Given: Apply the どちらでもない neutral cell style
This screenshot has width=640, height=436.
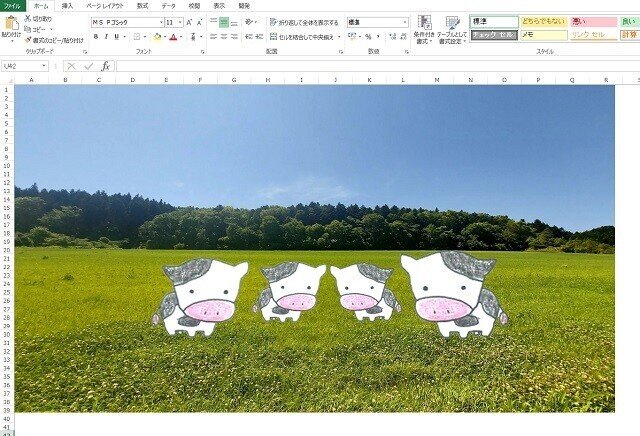Looking at the screenshot, I should (544, 22).
